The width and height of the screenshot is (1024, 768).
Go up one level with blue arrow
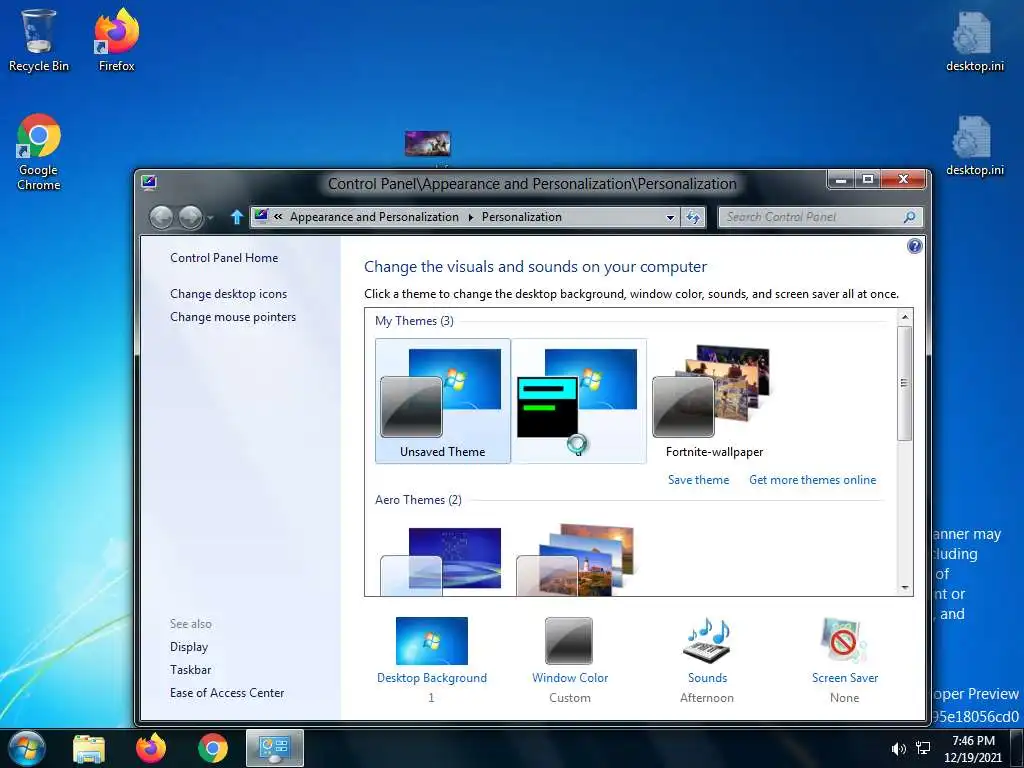[x=236, y=217]
